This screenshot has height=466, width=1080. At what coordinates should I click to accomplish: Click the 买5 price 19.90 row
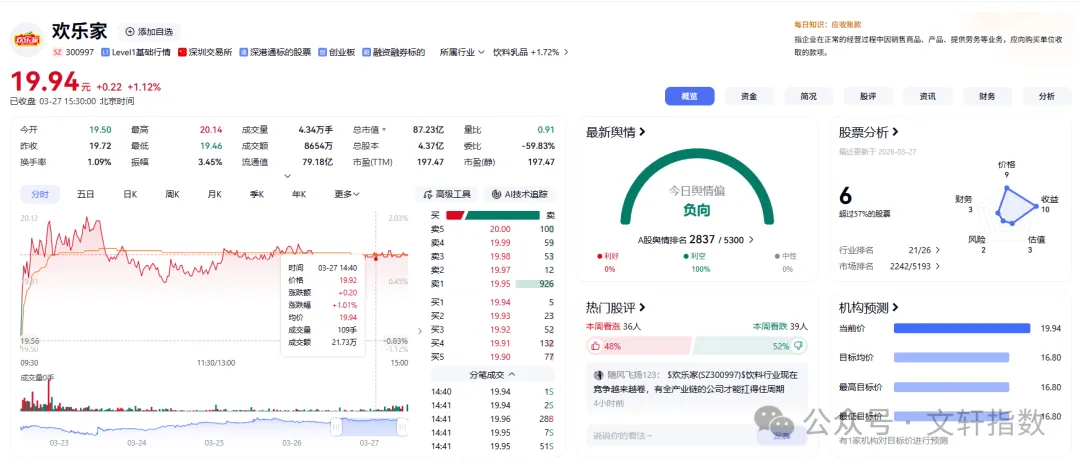pyautogui.click(x=492, y=357)
